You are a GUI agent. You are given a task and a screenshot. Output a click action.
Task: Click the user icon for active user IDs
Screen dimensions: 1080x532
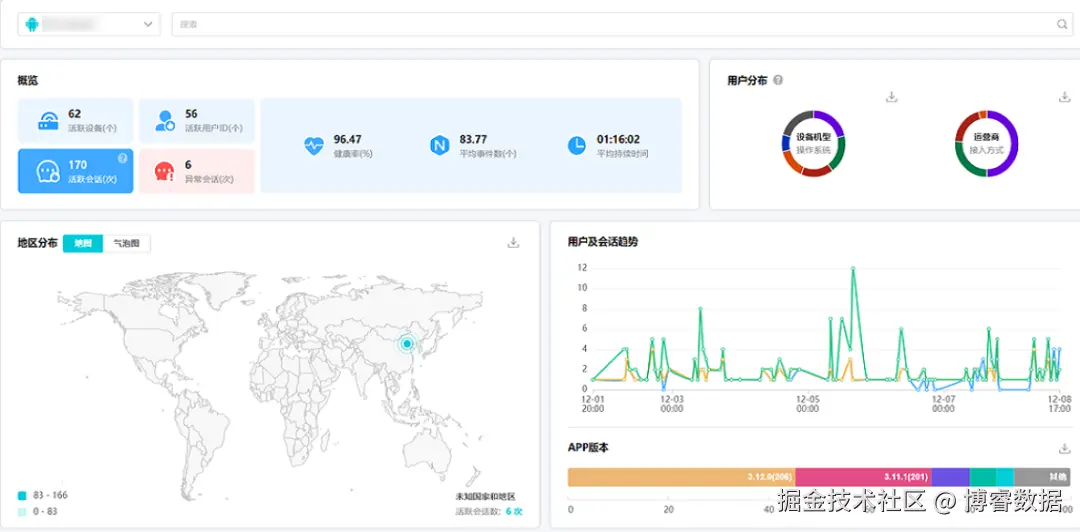coord(165,121)
